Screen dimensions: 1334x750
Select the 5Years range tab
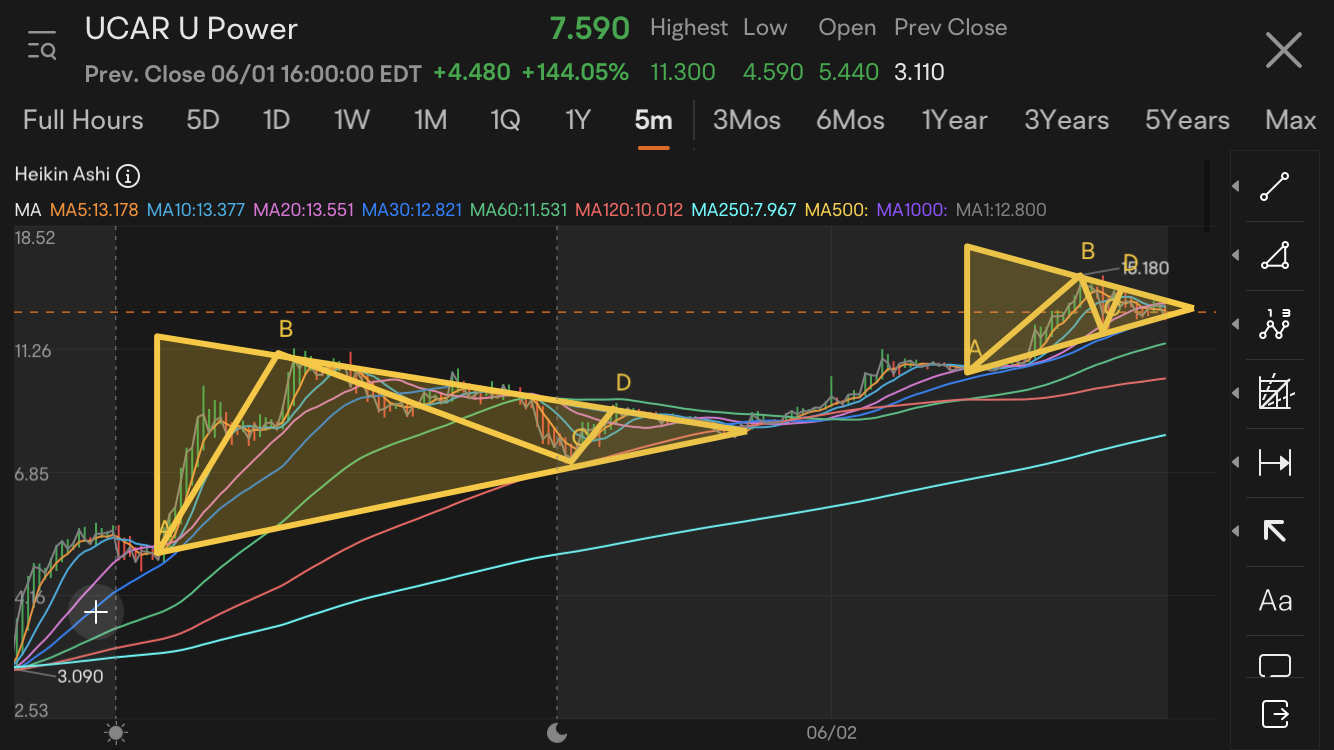click(x=1187, y=120)
